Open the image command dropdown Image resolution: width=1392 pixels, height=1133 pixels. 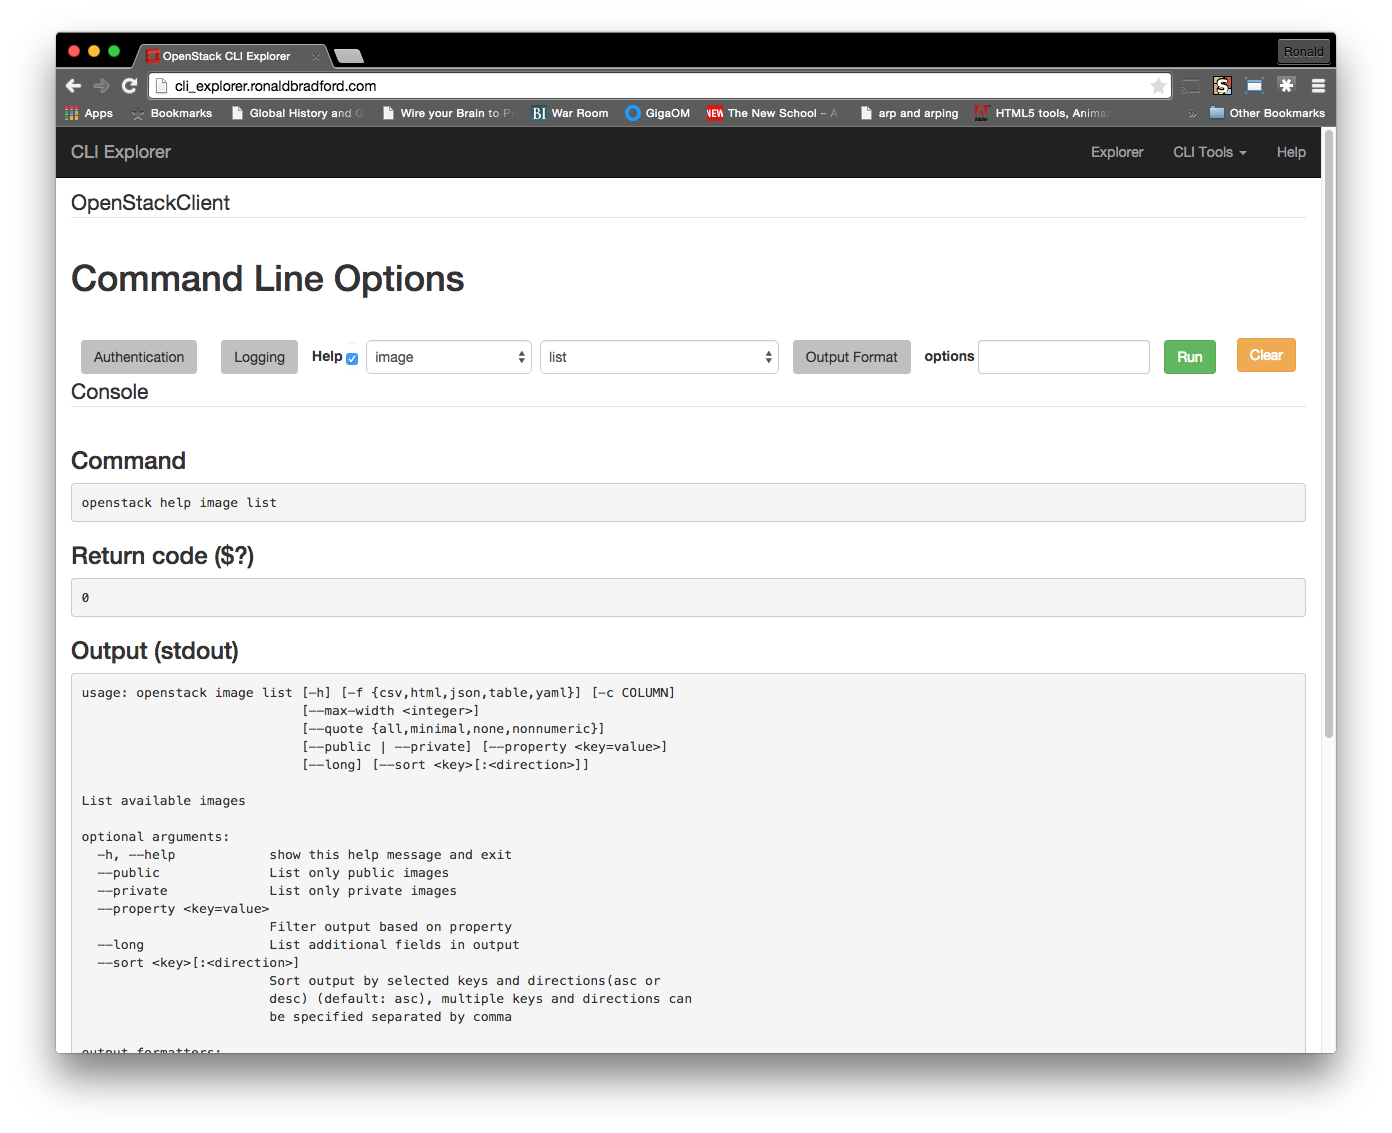pos(449,357)
